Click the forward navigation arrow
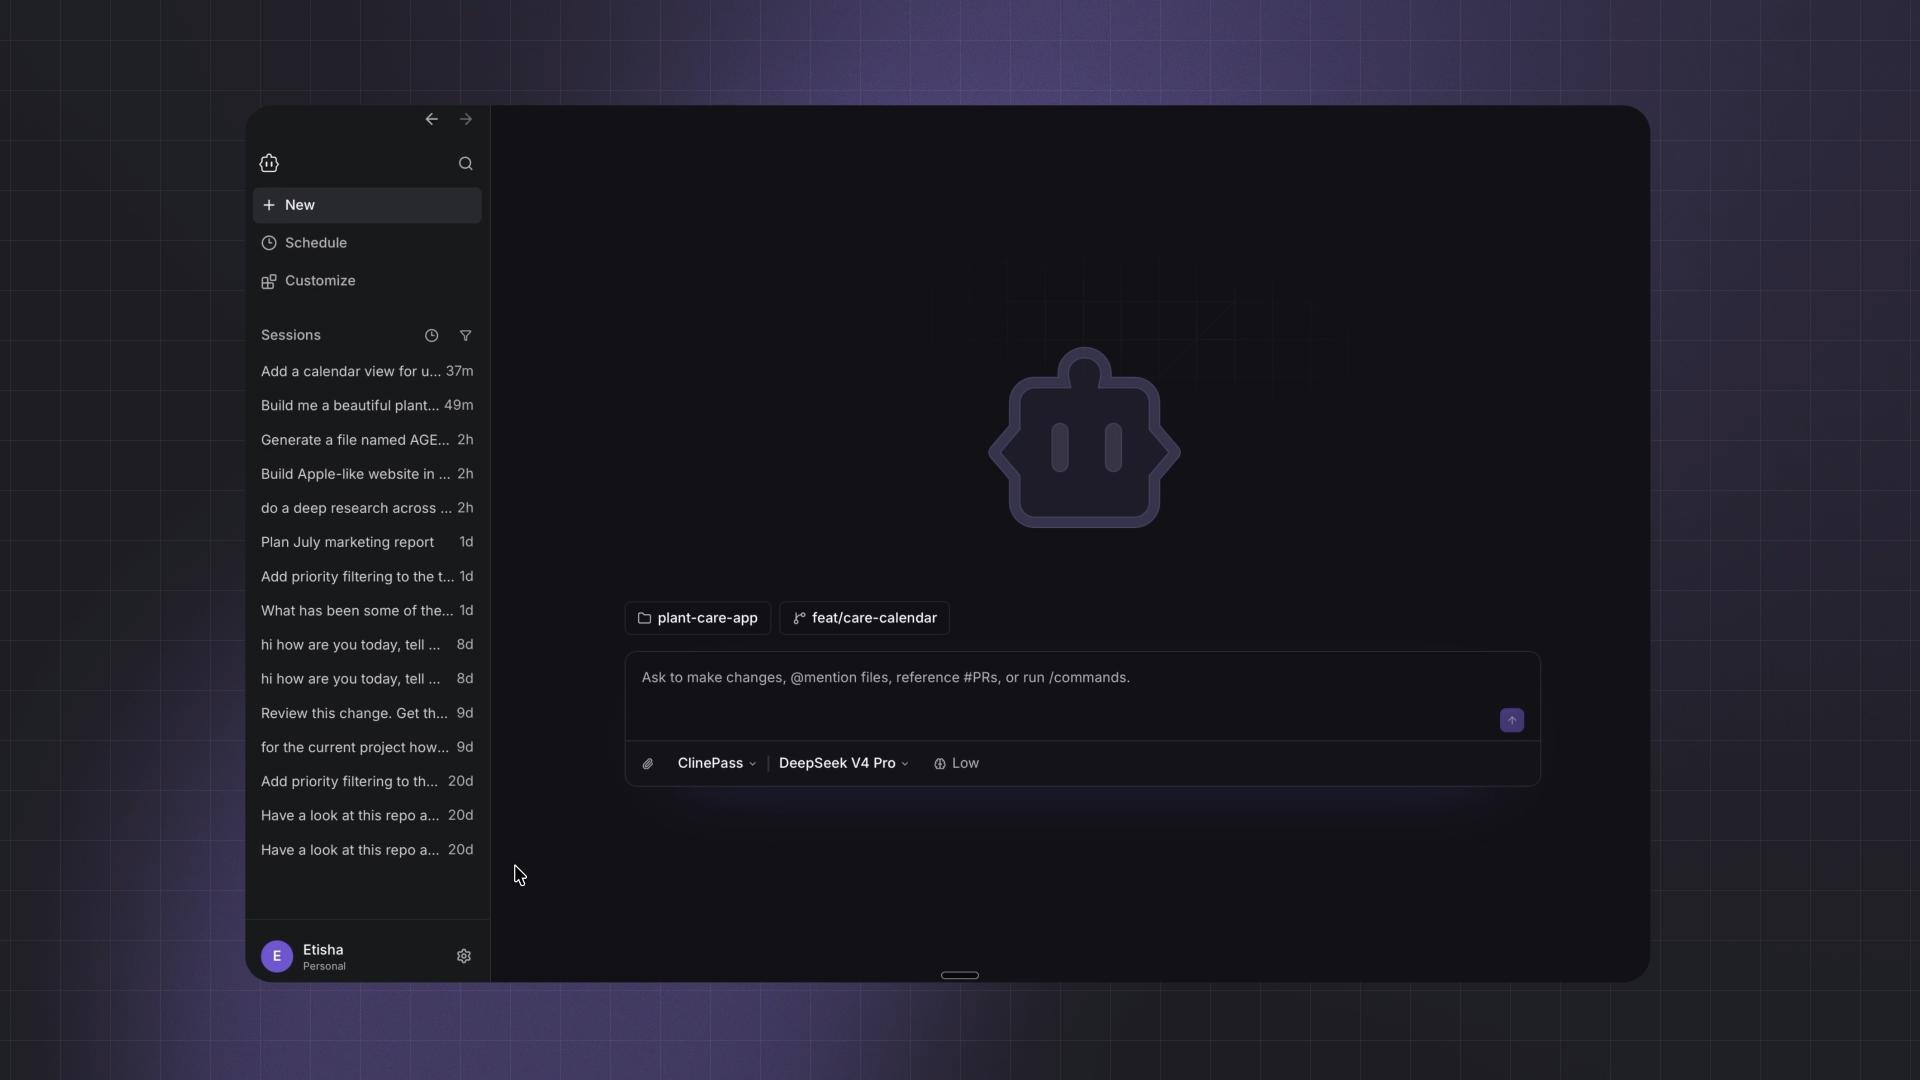This screenshot has width=1920, height=1080. point(466,119)
